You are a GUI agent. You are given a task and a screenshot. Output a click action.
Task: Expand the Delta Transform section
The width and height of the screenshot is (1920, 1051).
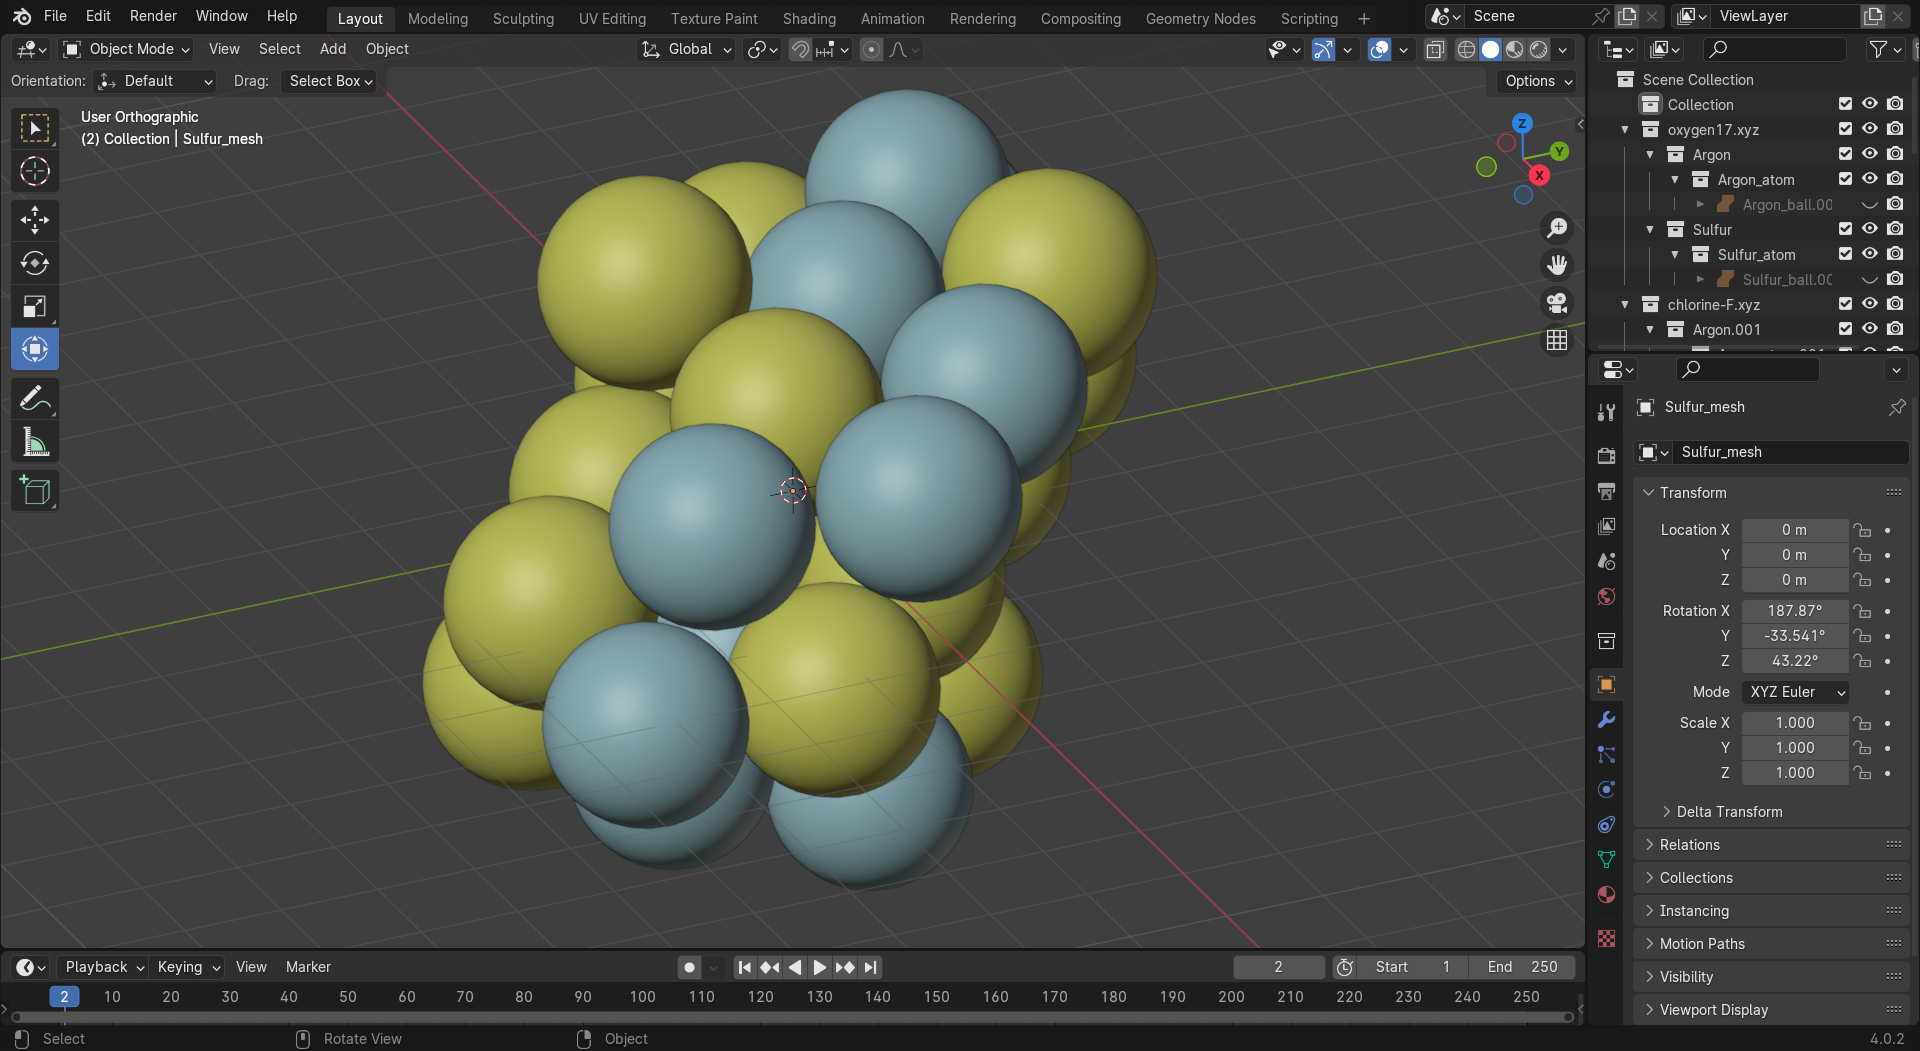pos(1728,812)
